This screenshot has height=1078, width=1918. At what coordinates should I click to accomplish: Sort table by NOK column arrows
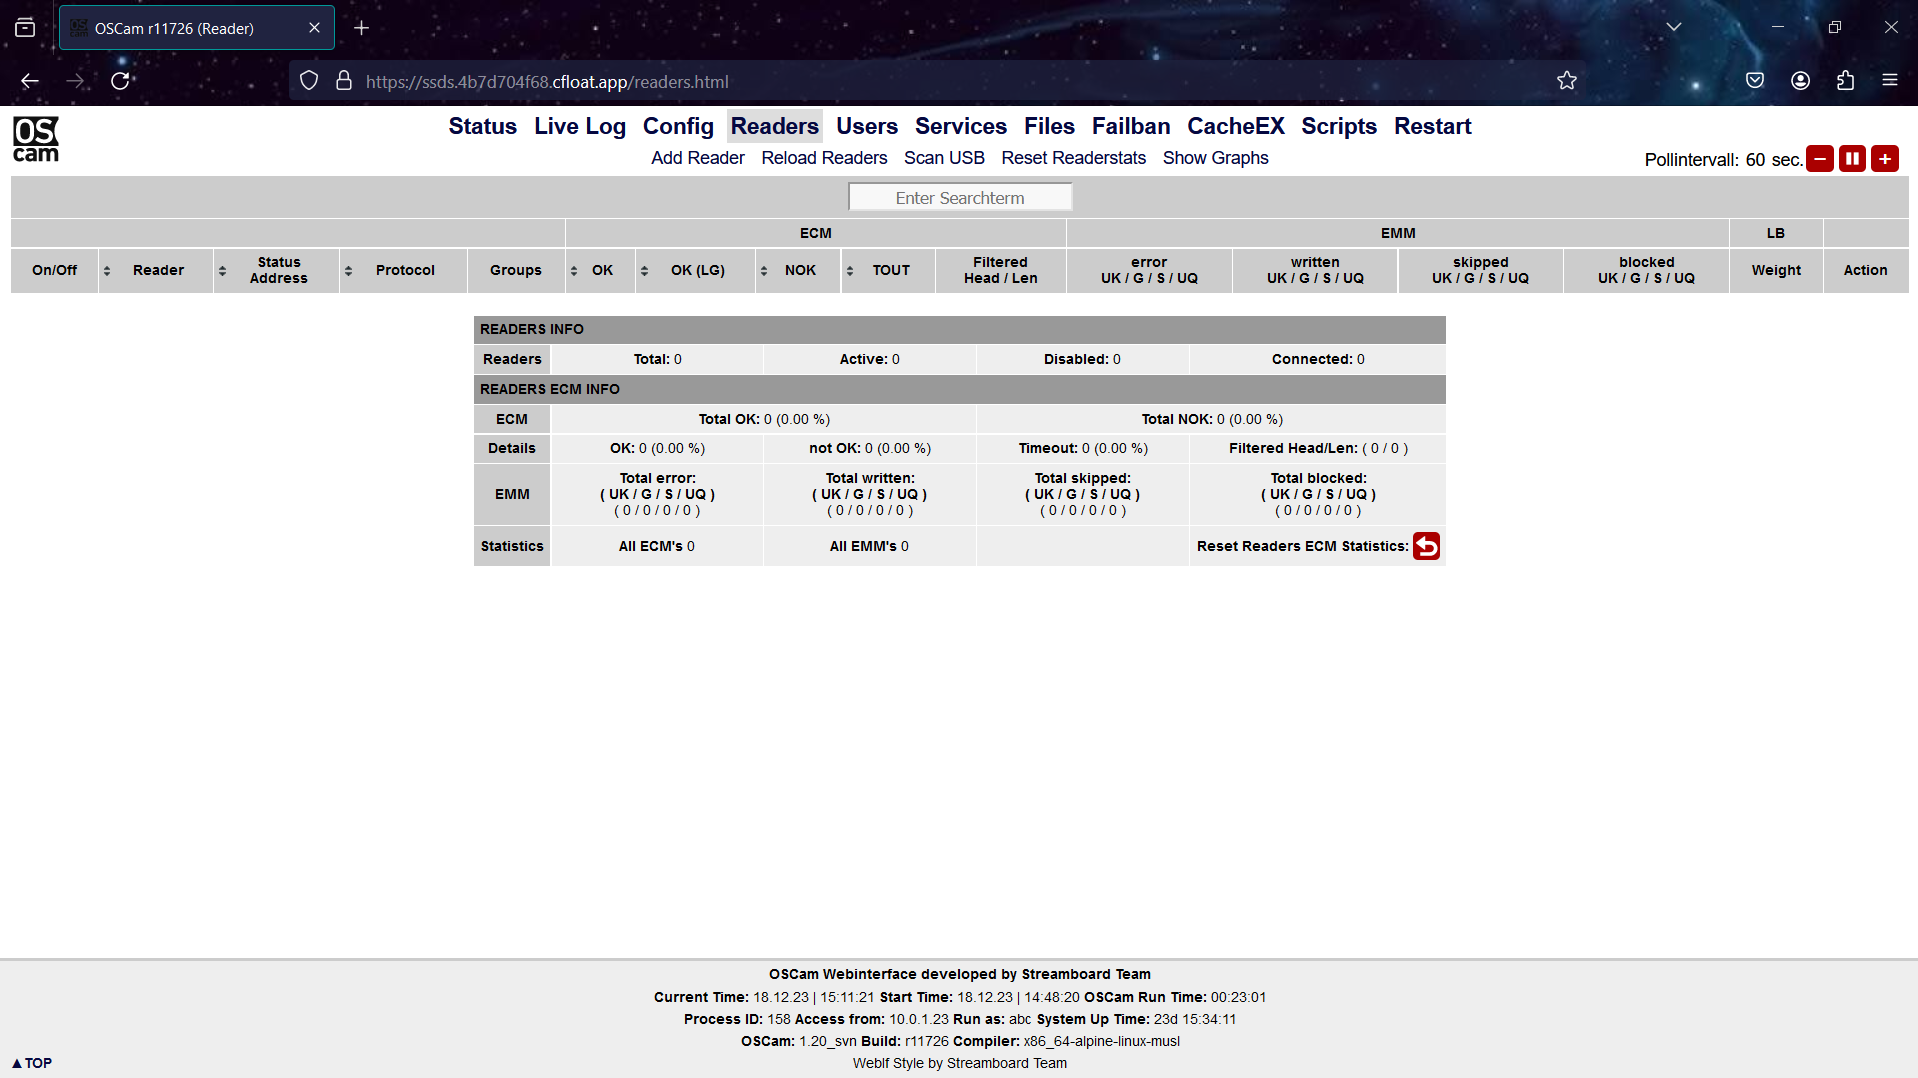click(x=764, y=271)
